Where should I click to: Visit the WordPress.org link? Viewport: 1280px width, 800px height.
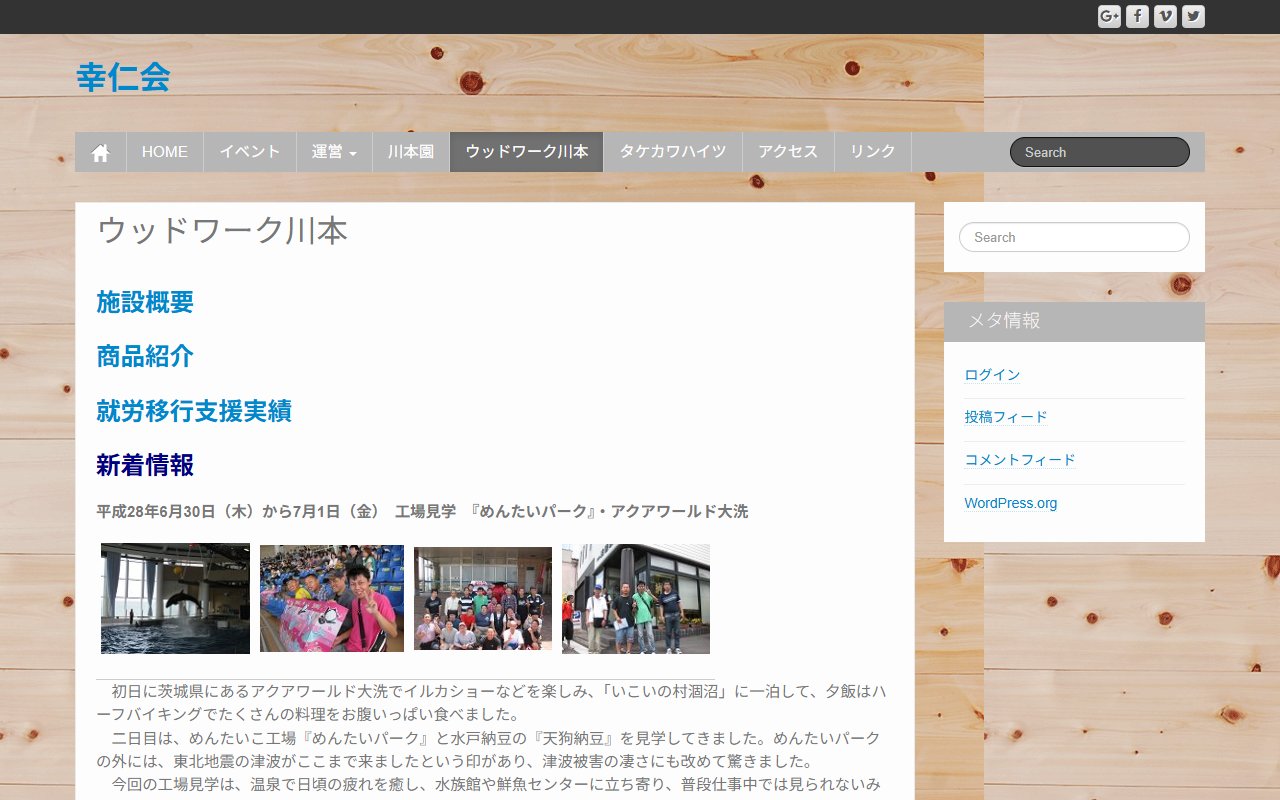pos(1010,503)
